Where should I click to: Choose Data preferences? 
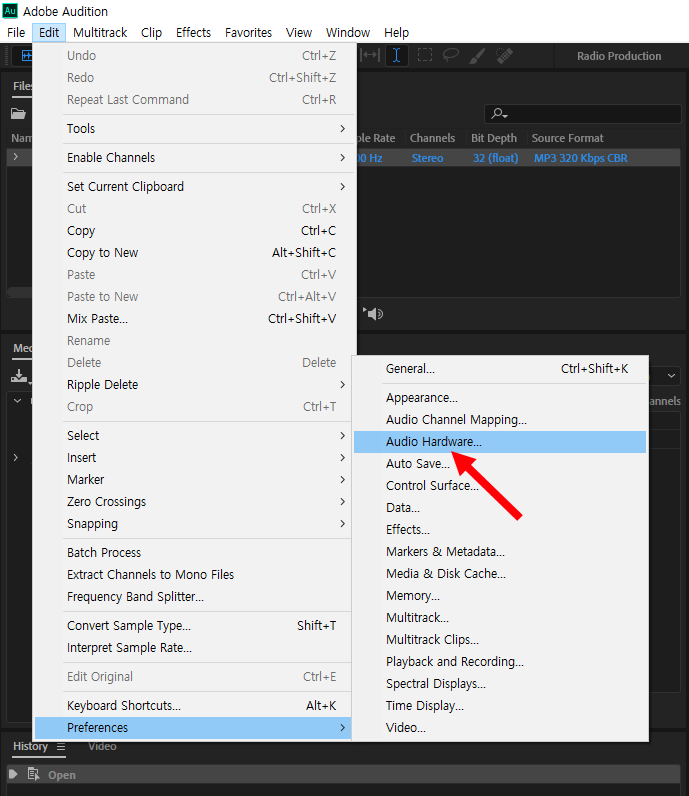click(500, 508)
